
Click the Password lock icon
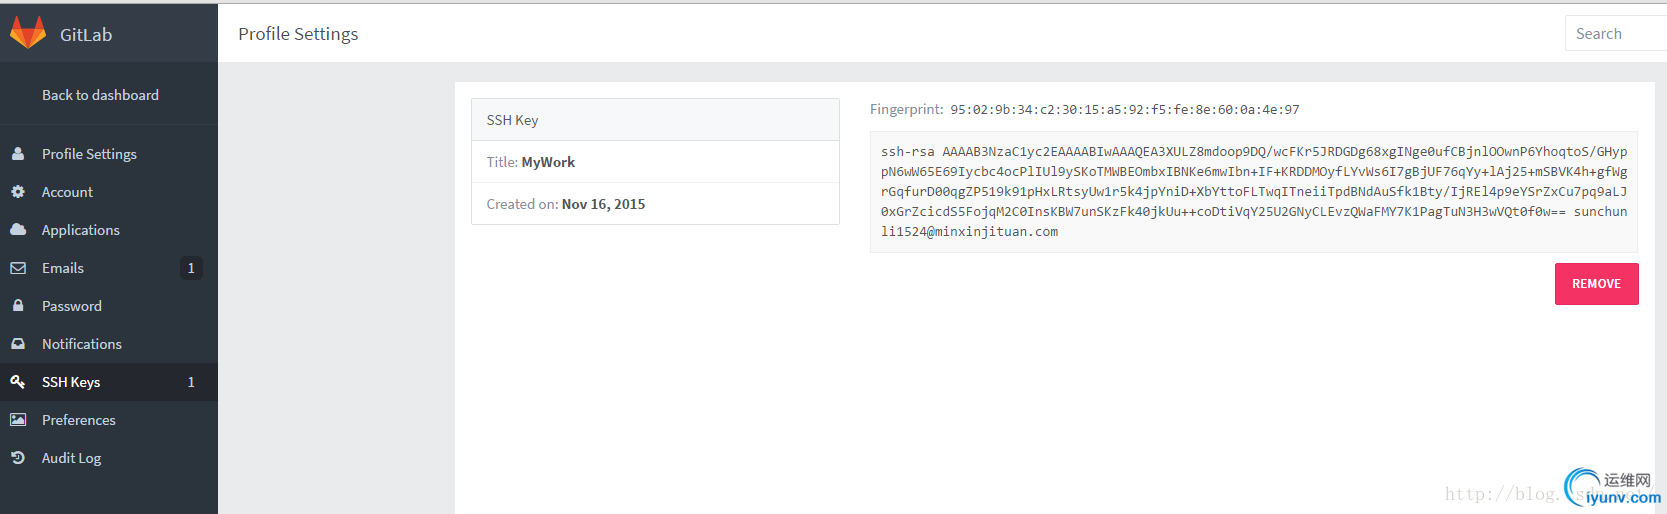tap(18, 306)
